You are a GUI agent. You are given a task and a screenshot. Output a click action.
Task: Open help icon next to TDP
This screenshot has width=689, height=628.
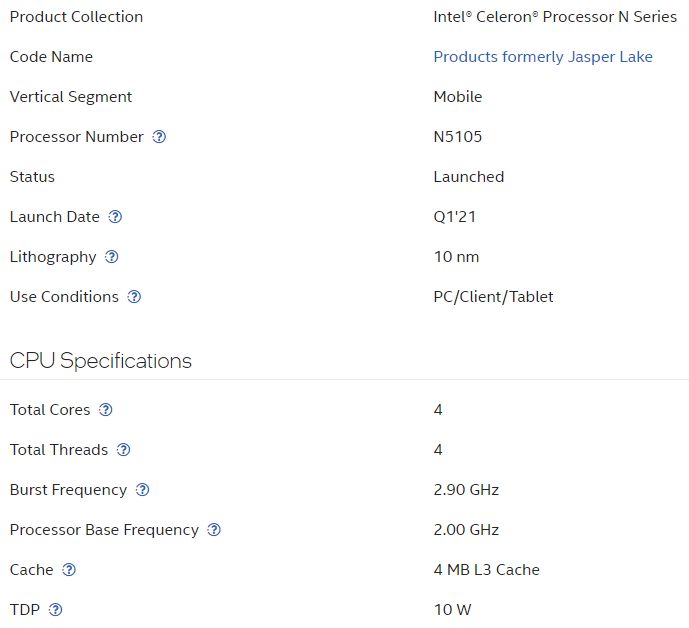55,610
